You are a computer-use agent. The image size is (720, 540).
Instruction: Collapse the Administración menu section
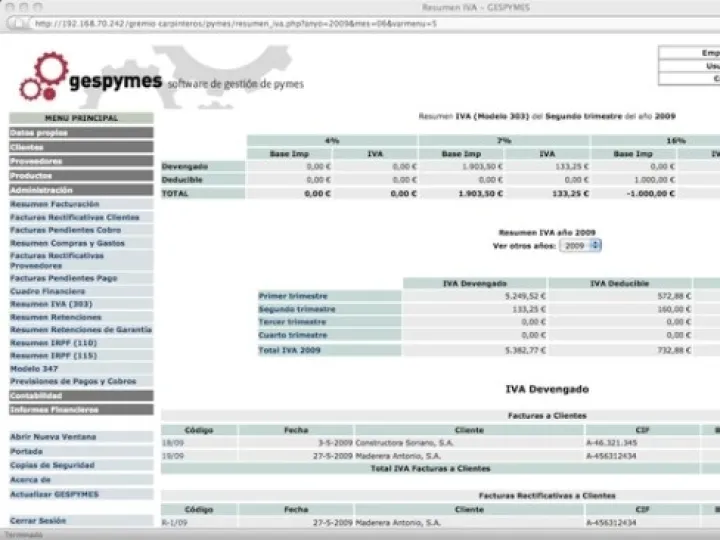(x=42, y=190)
